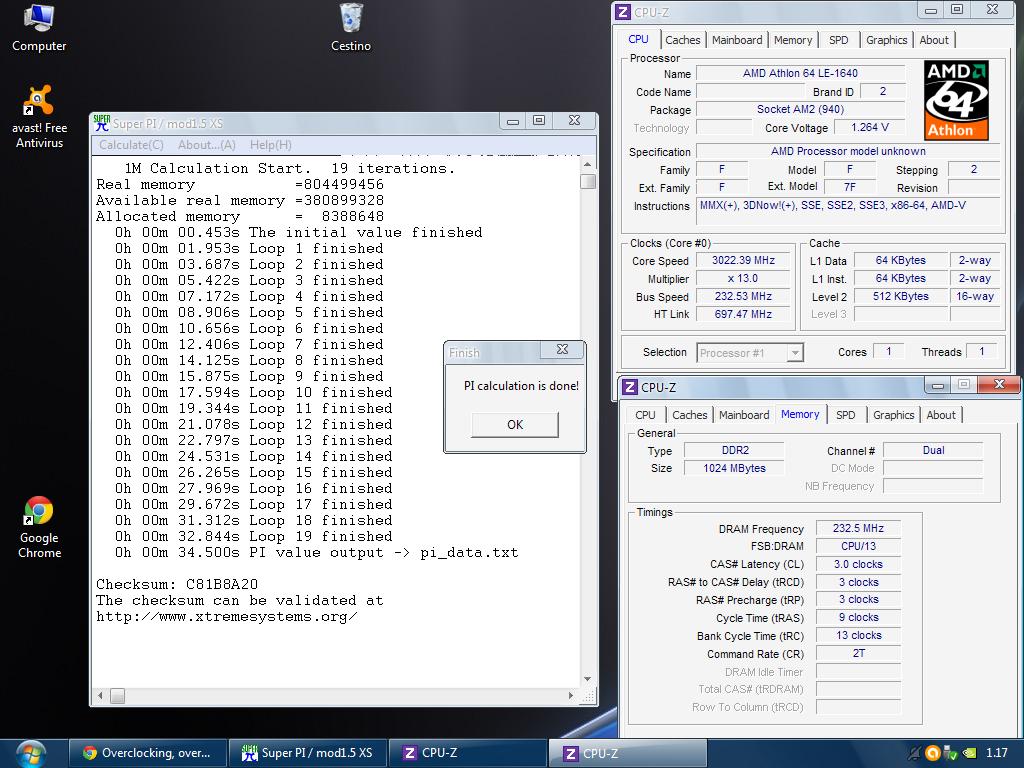Click the Super PI window title icon
Image resolution: width=1024 pixels, height=768 pixels.
(101, 122)
